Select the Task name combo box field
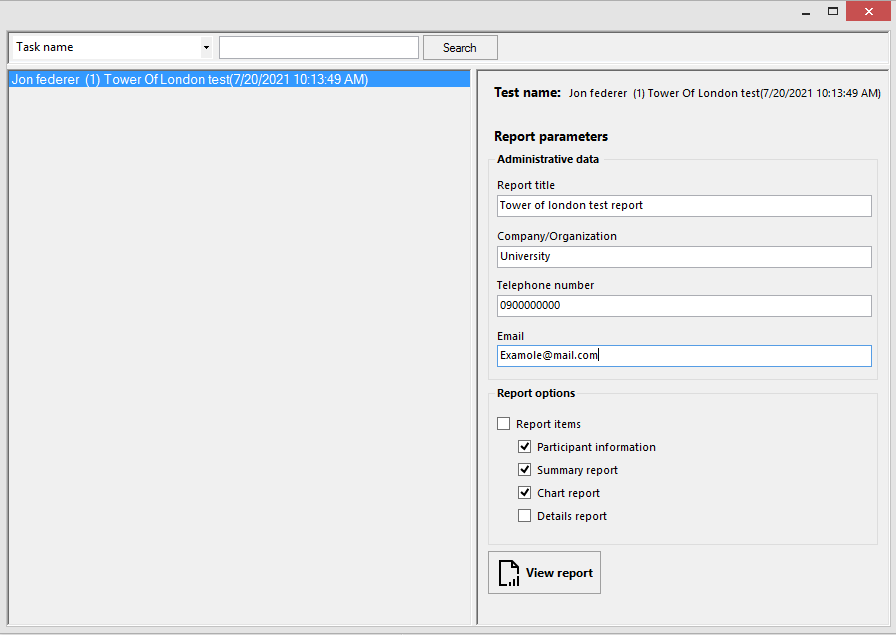Image resolution: width=896 pixels, height=635 pixels. coord(112,47)
